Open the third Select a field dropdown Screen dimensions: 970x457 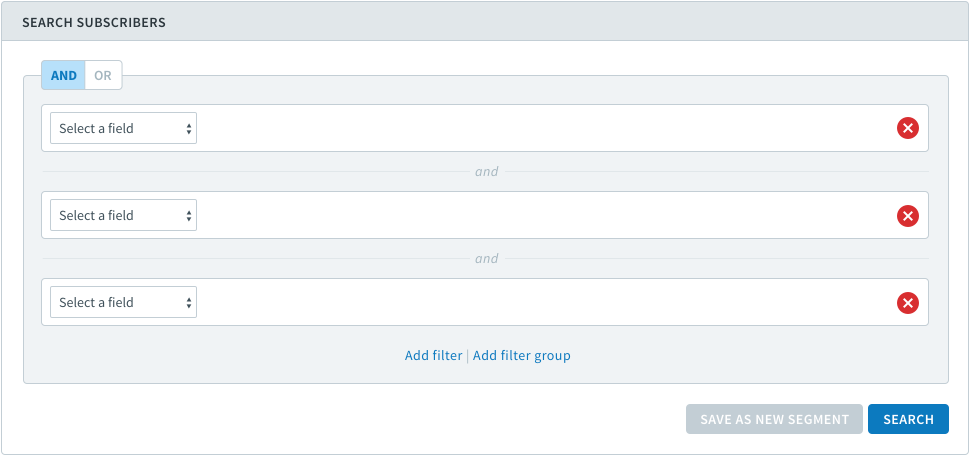tap(124, 302)
